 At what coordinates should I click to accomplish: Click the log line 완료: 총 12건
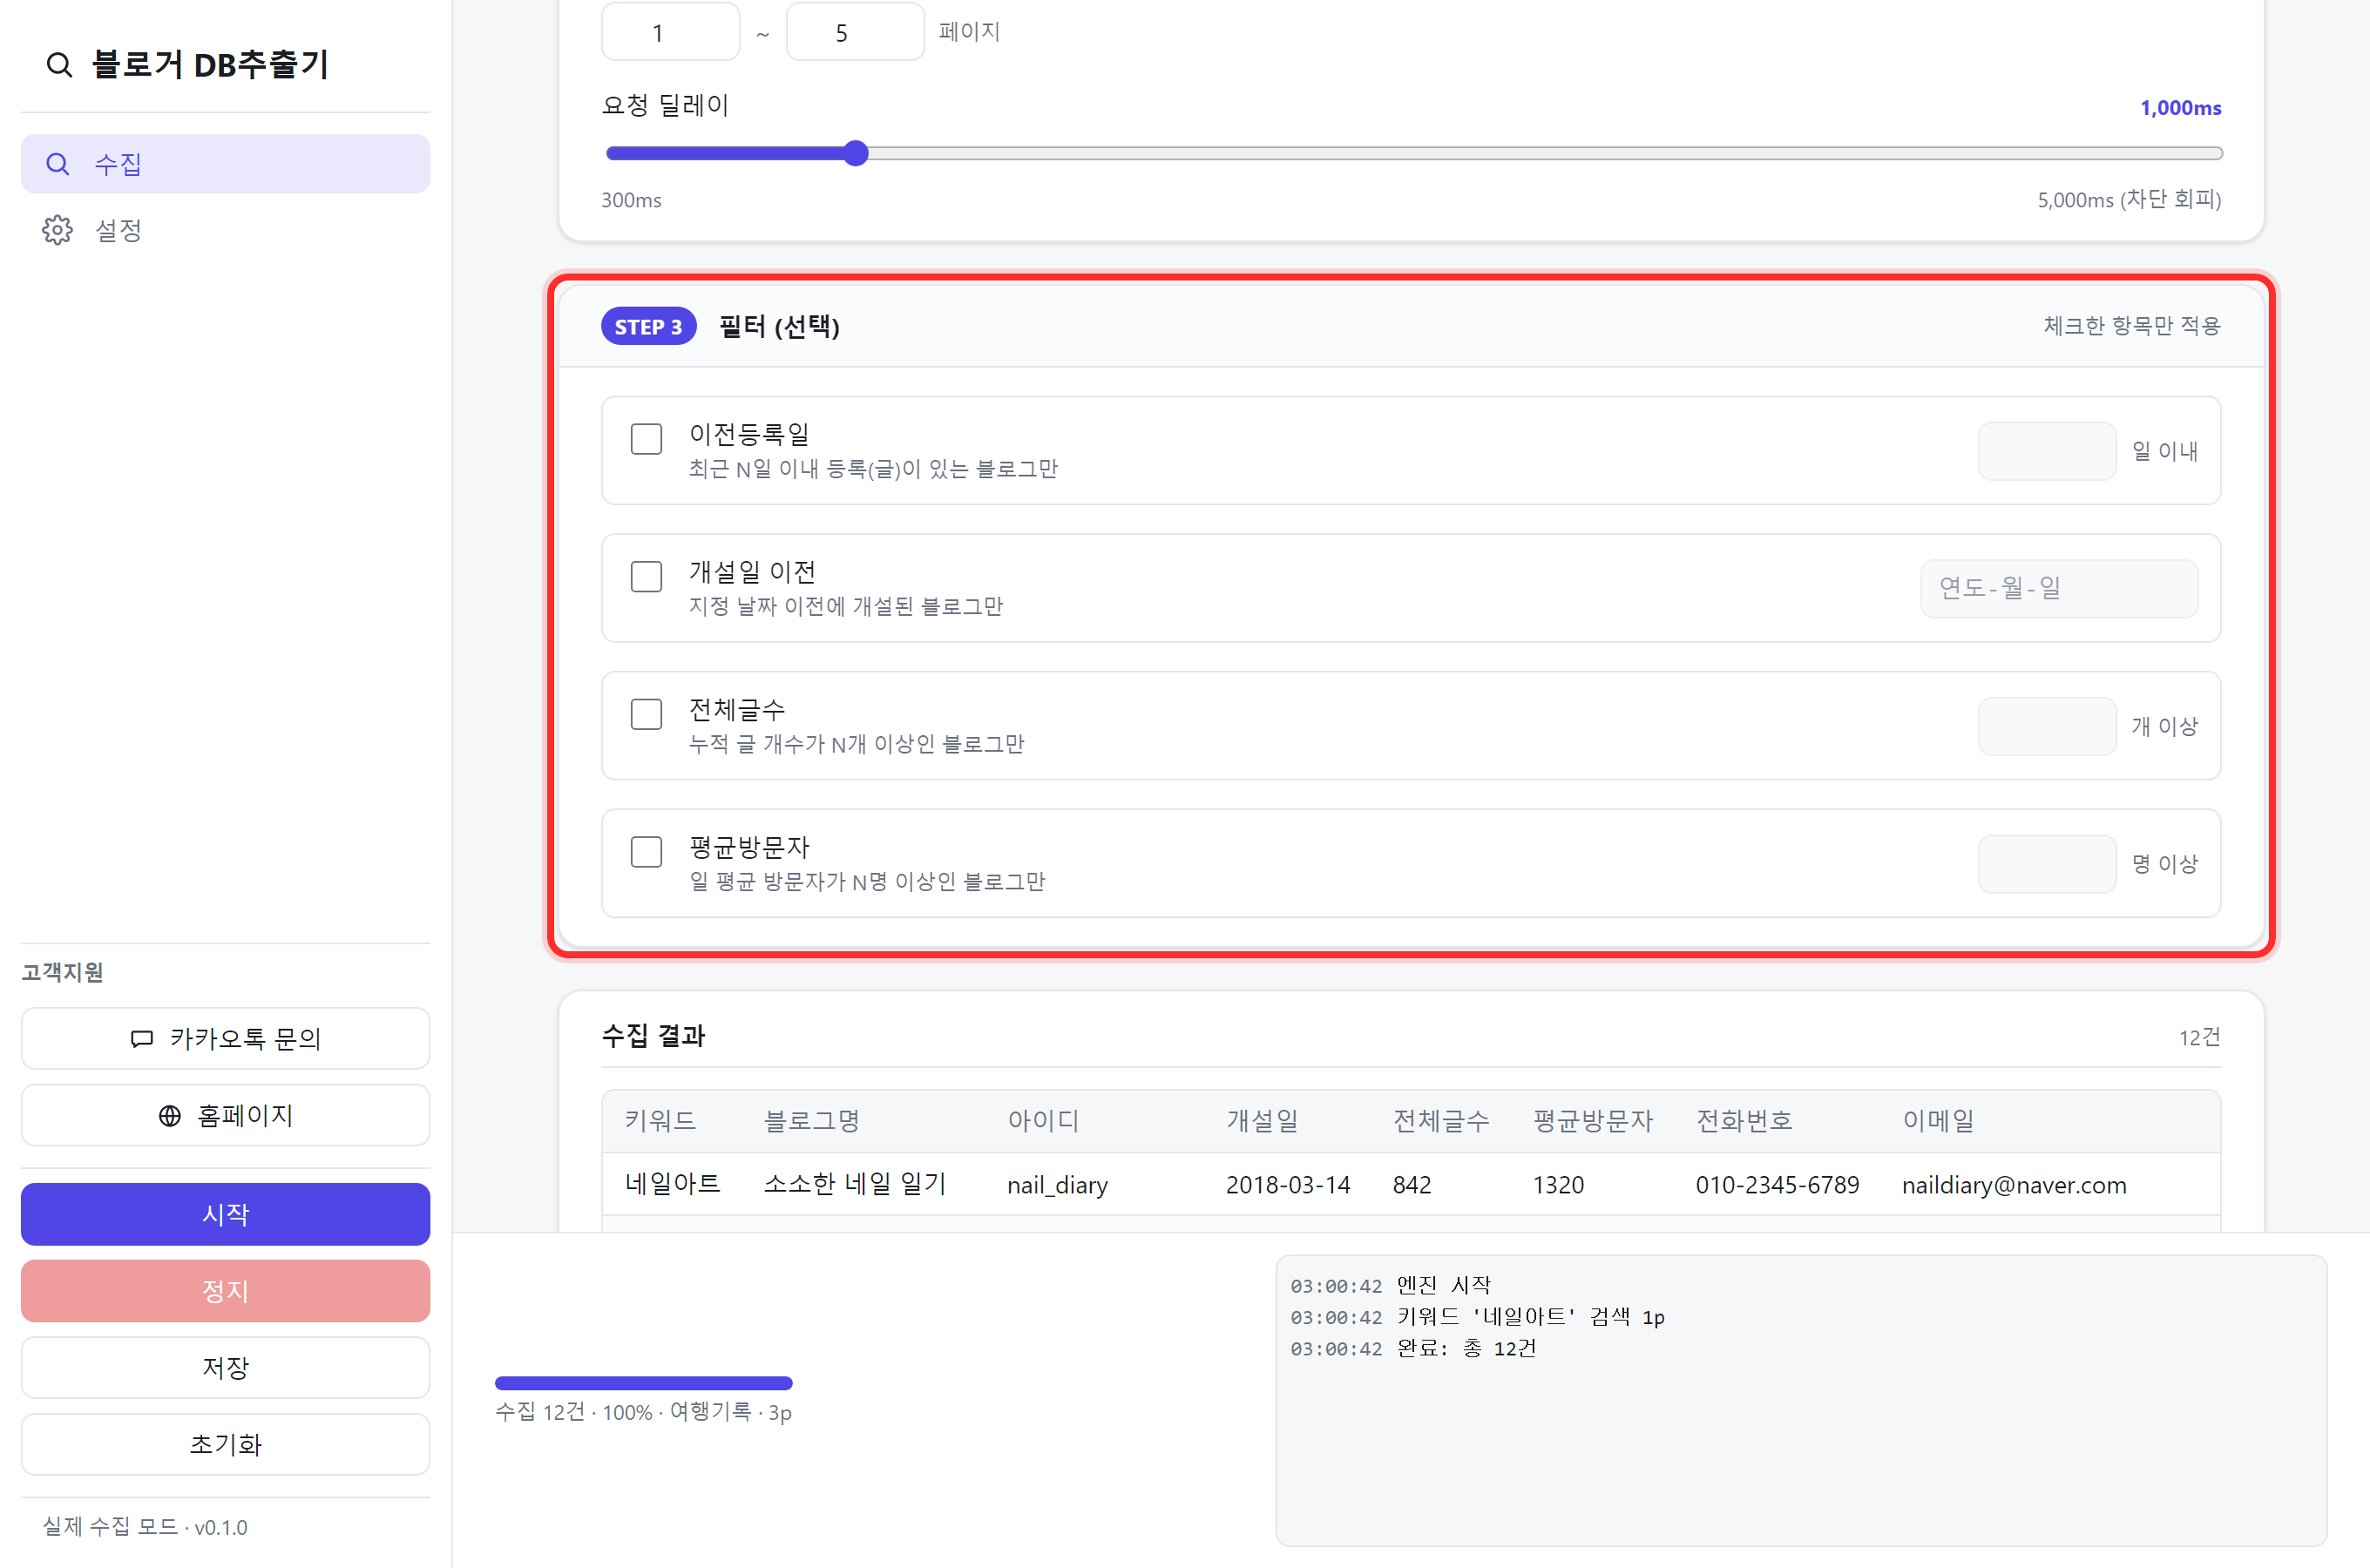pyautogui.click(x=1466, y=1349)
